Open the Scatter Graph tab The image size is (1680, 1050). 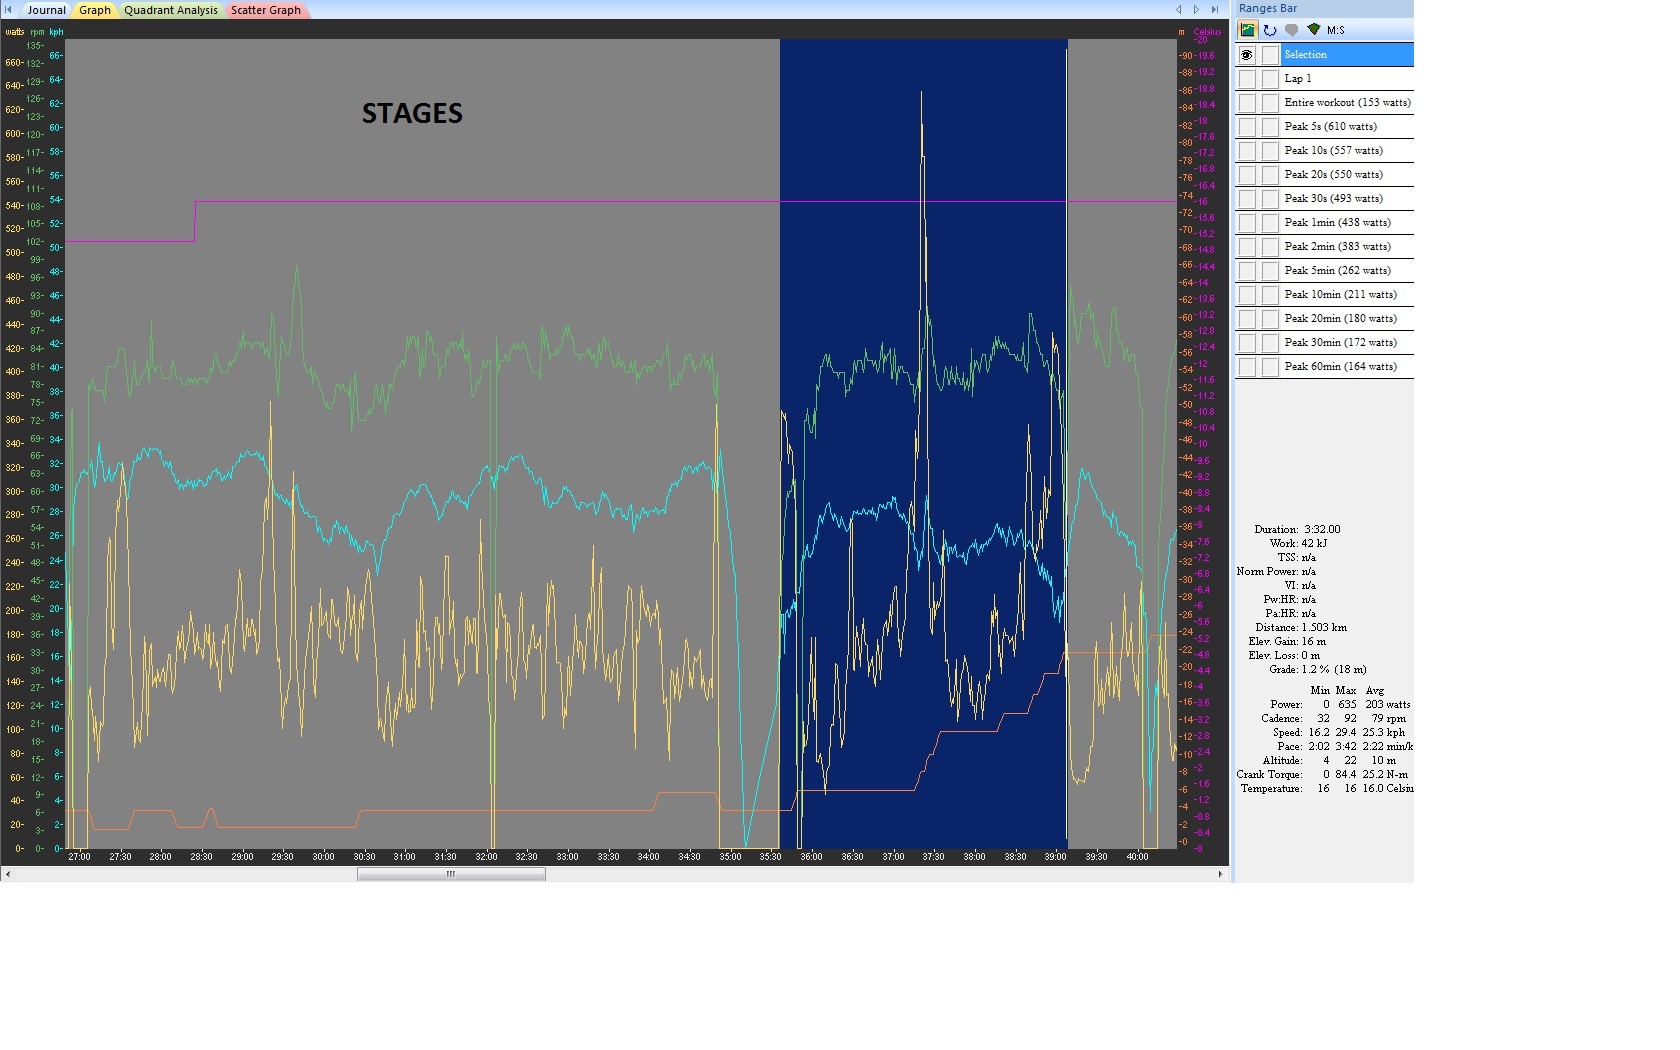click(x=265, y=10)
